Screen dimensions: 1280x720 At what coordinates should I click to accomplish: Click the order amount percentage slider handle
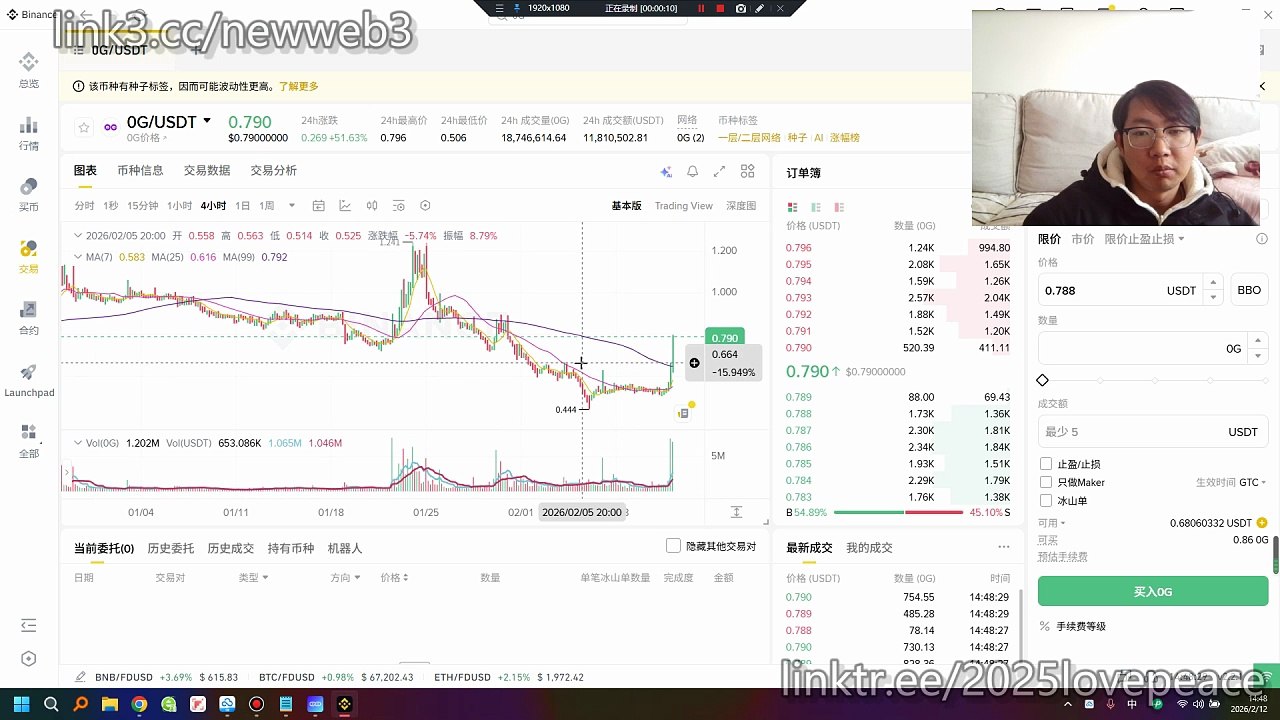1043,380
